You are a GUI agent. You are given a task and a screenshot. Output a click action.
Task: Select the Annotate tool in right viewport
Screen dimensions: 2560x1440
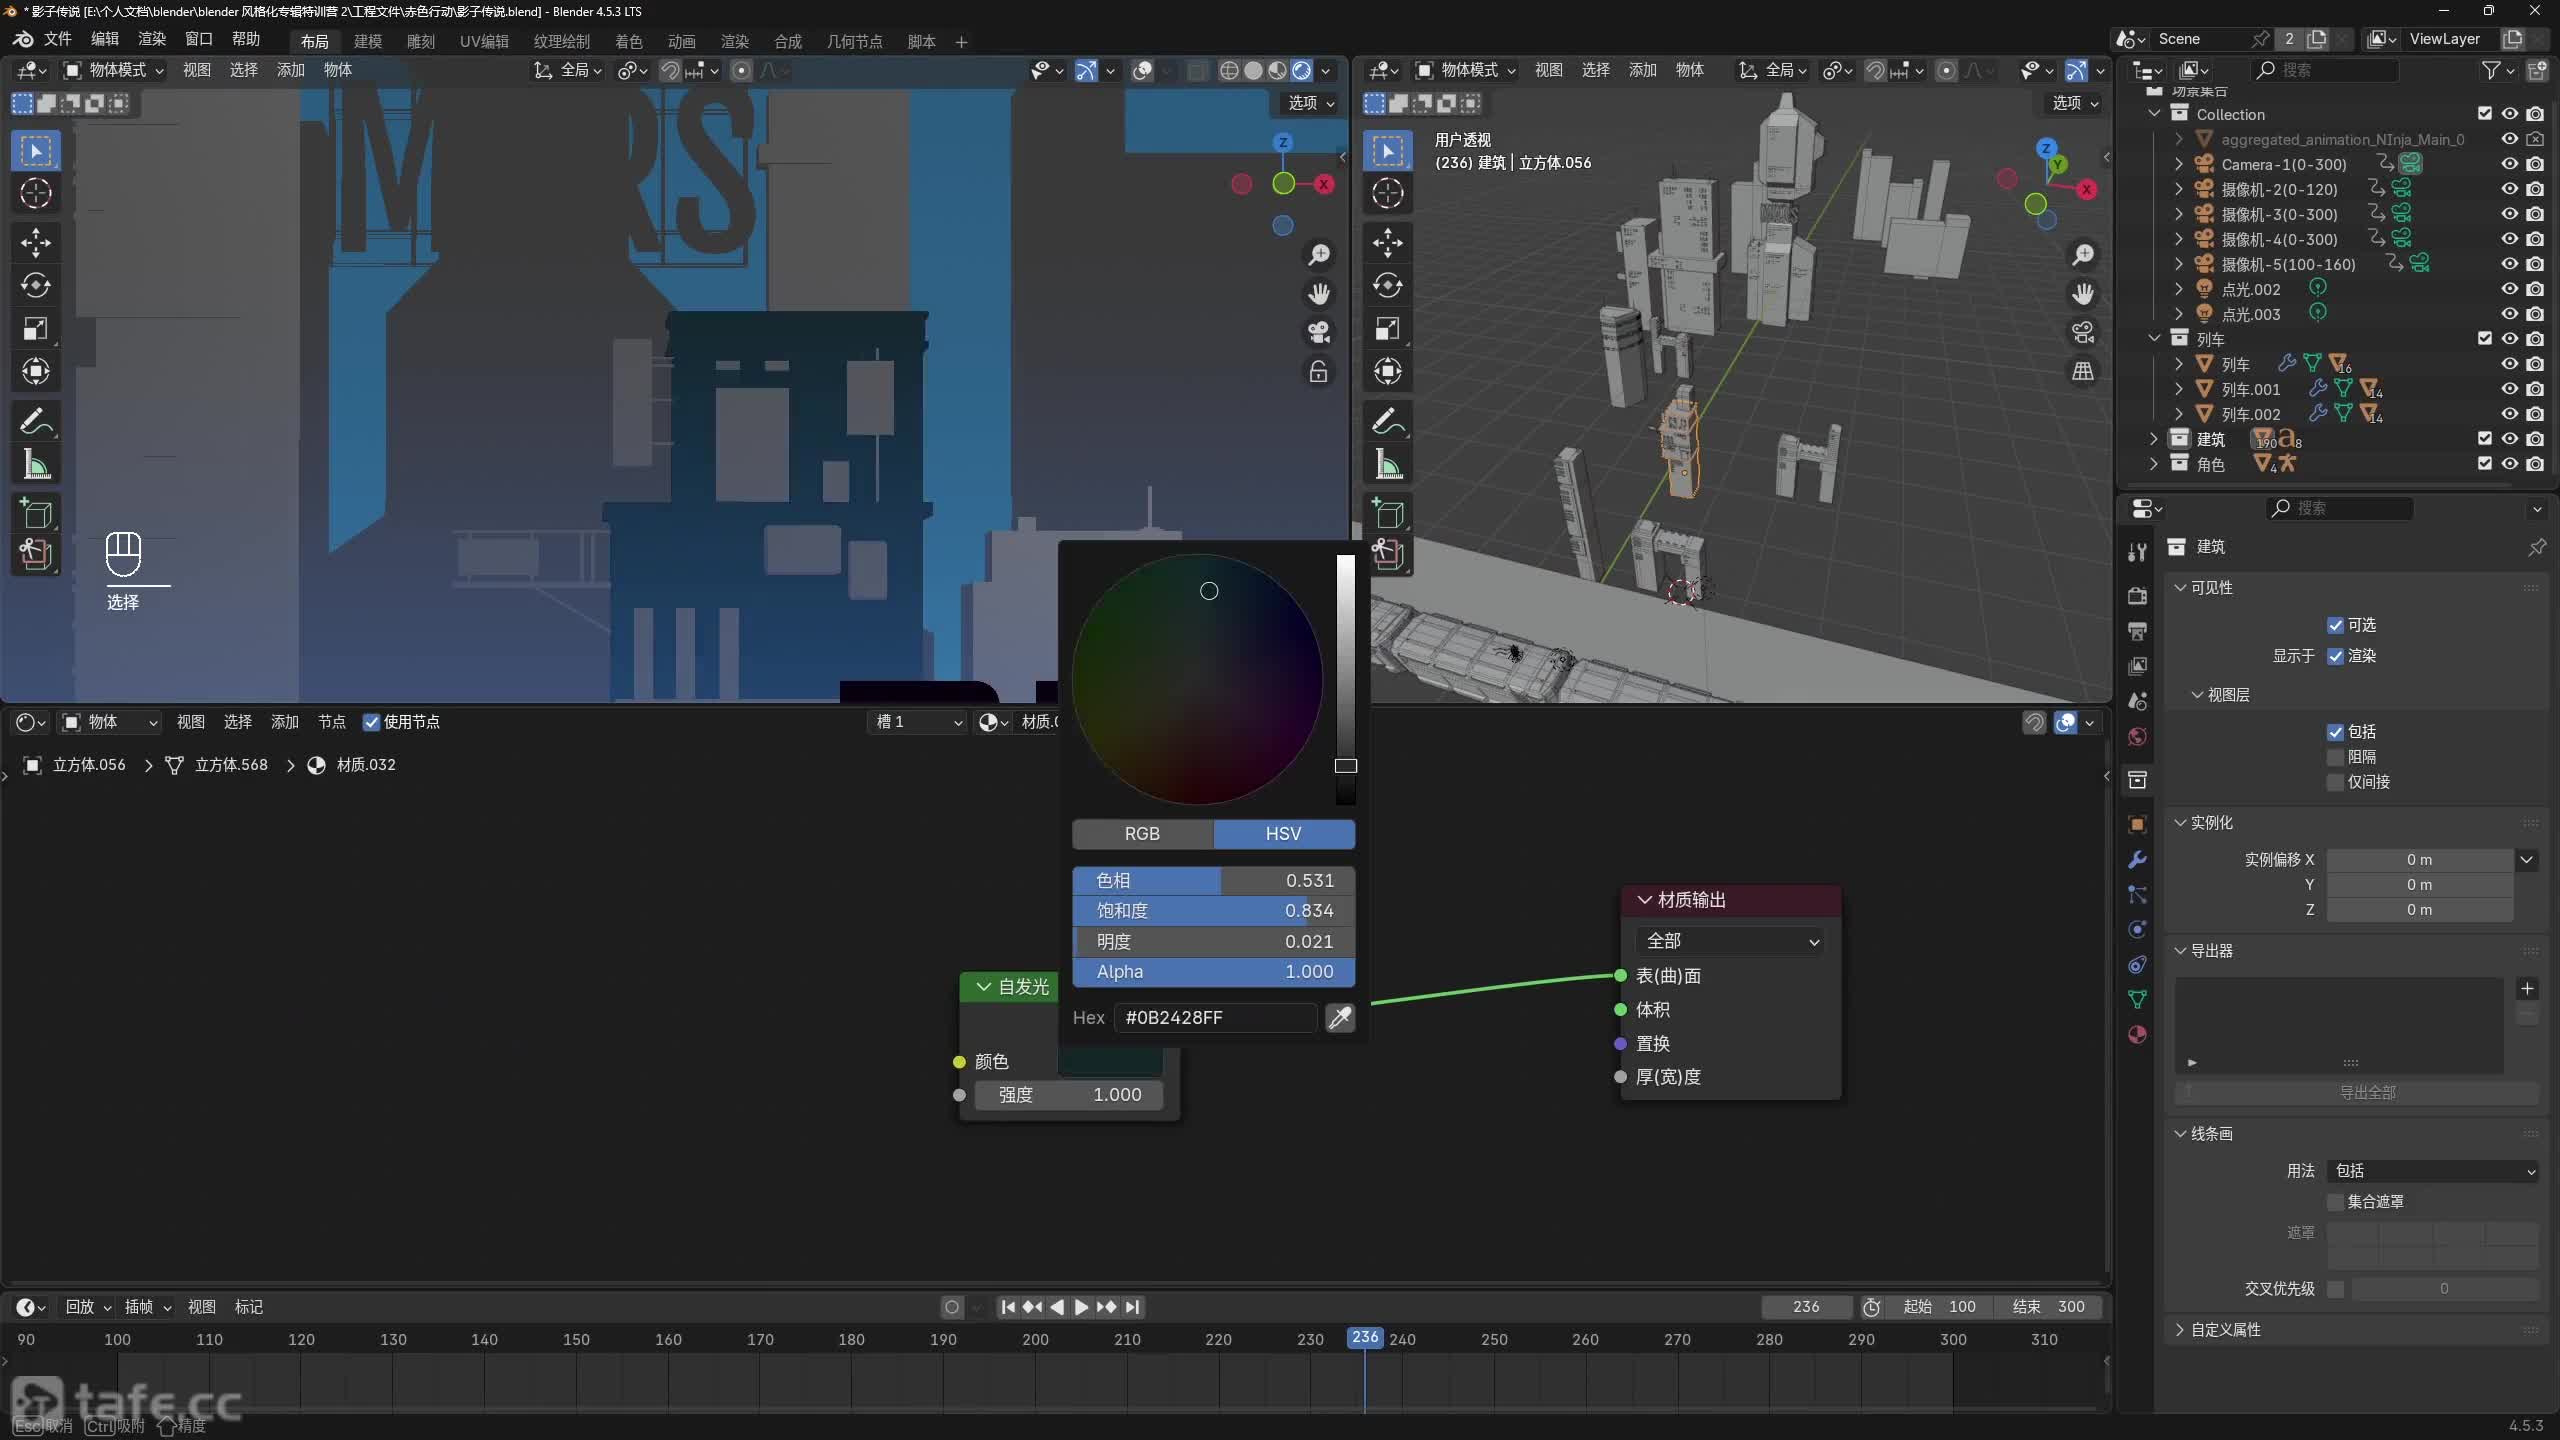tap(1388, 422)
